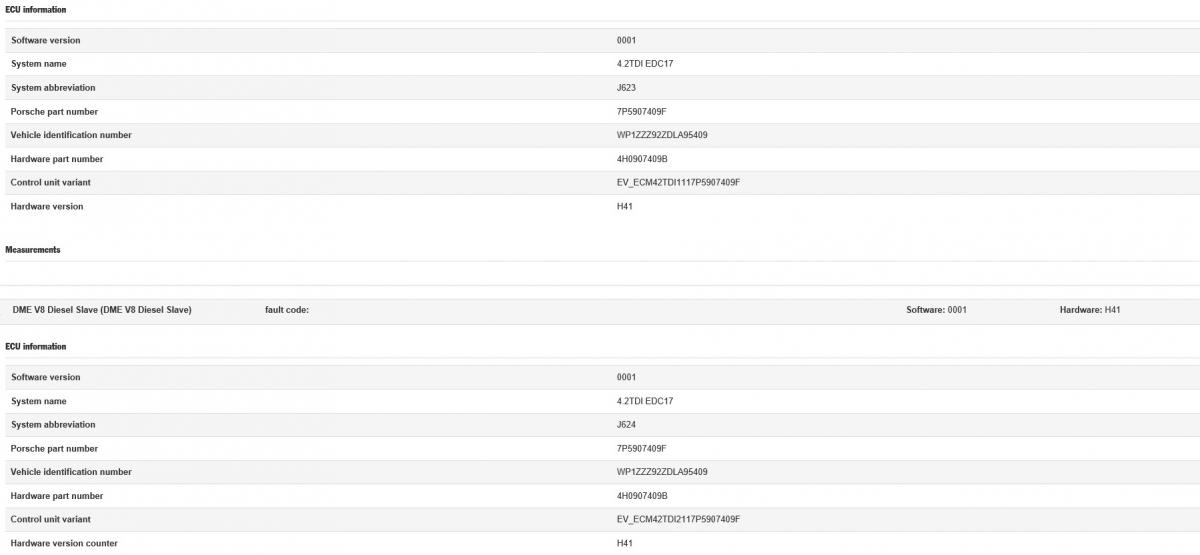Click the ECU information heading below DME Slave
Viewport: 1200px width, 555px height.
pyautogui.click(x=36, y=347)
